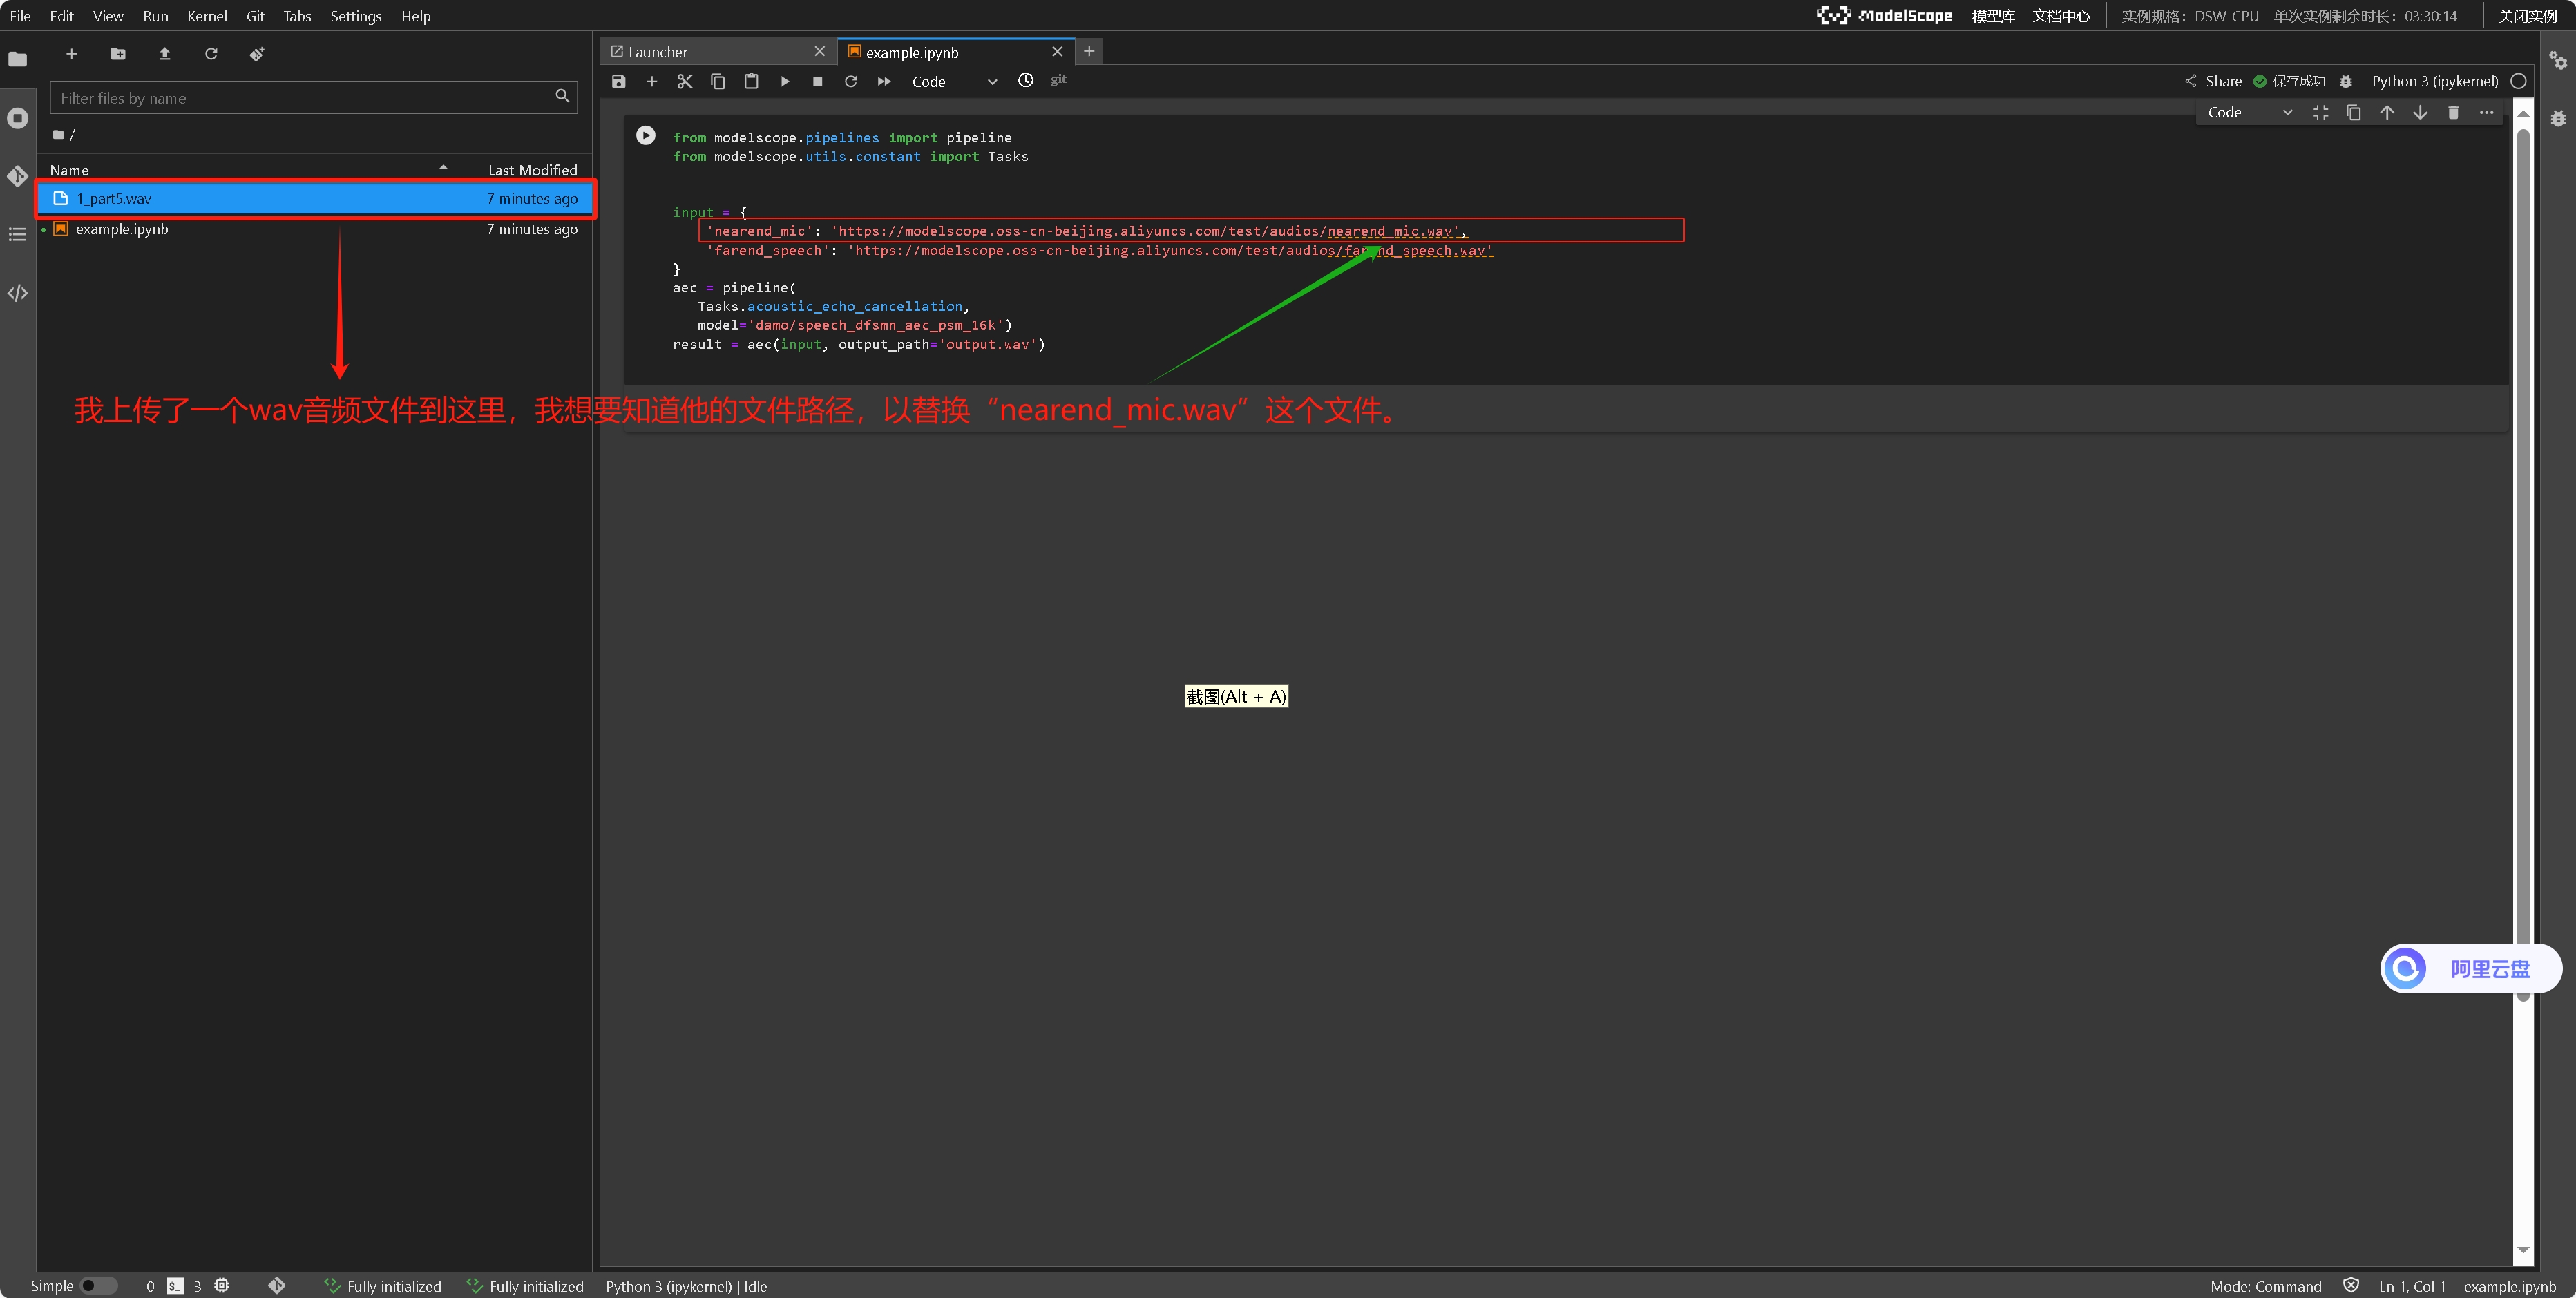Open the File menu
Screen dimensions: 2576x1298
(20, 16)
